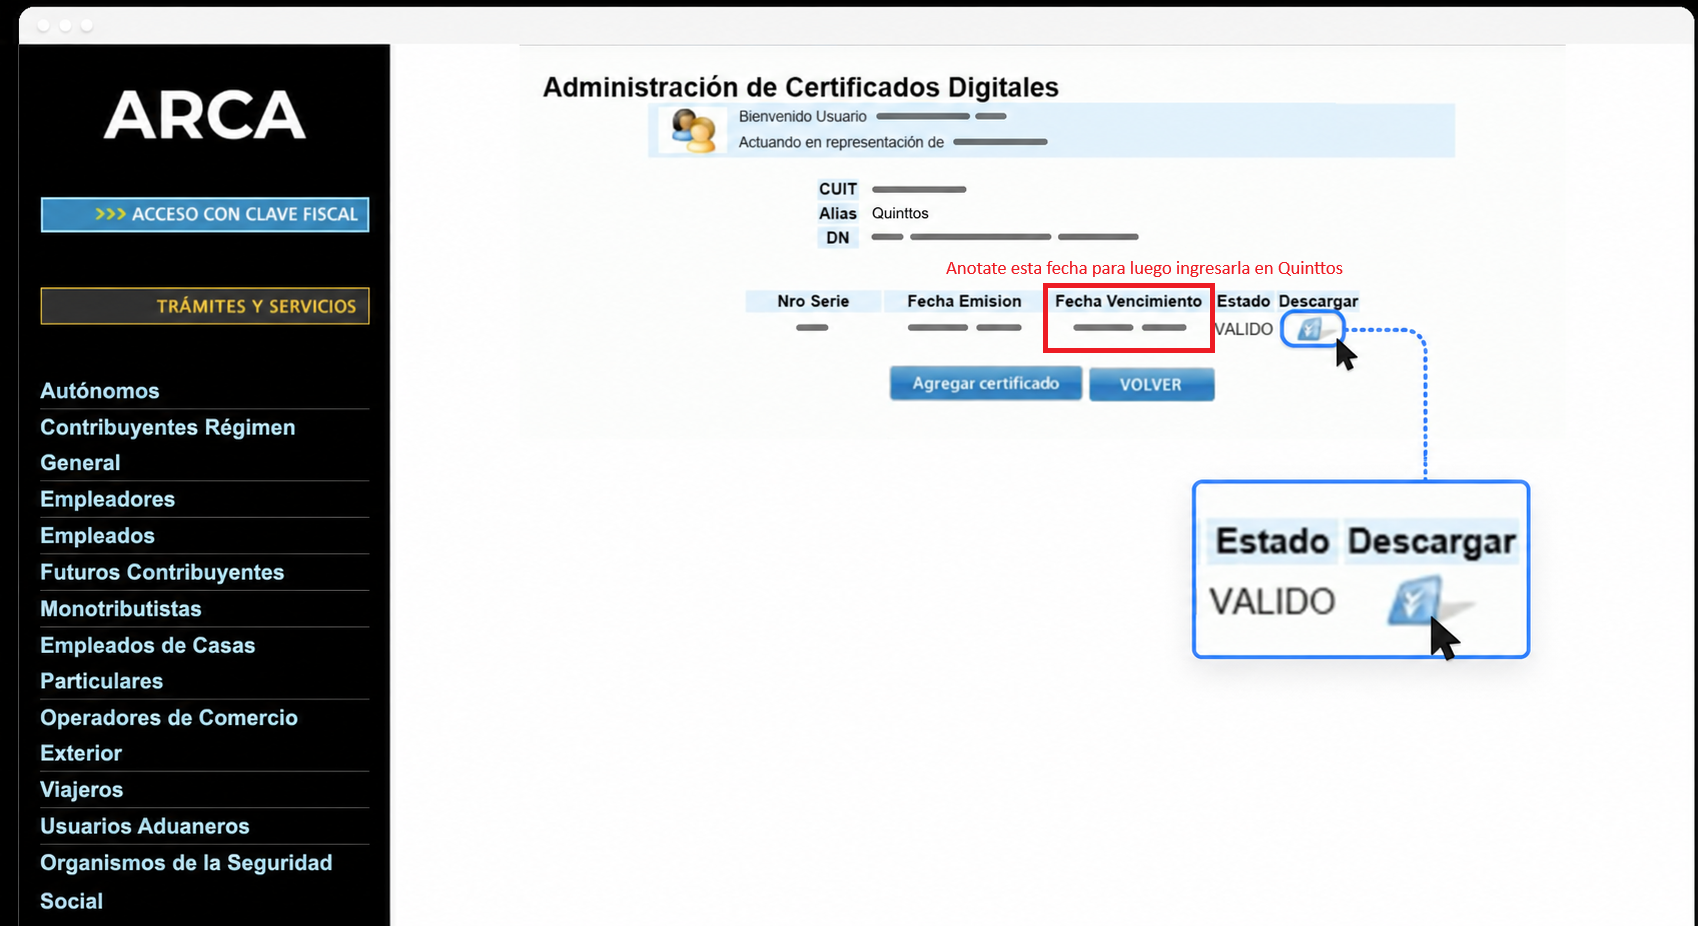This screenshot has height=926, width=1698.
Task: Go to the Empleadores section
Action: (108, 499)
